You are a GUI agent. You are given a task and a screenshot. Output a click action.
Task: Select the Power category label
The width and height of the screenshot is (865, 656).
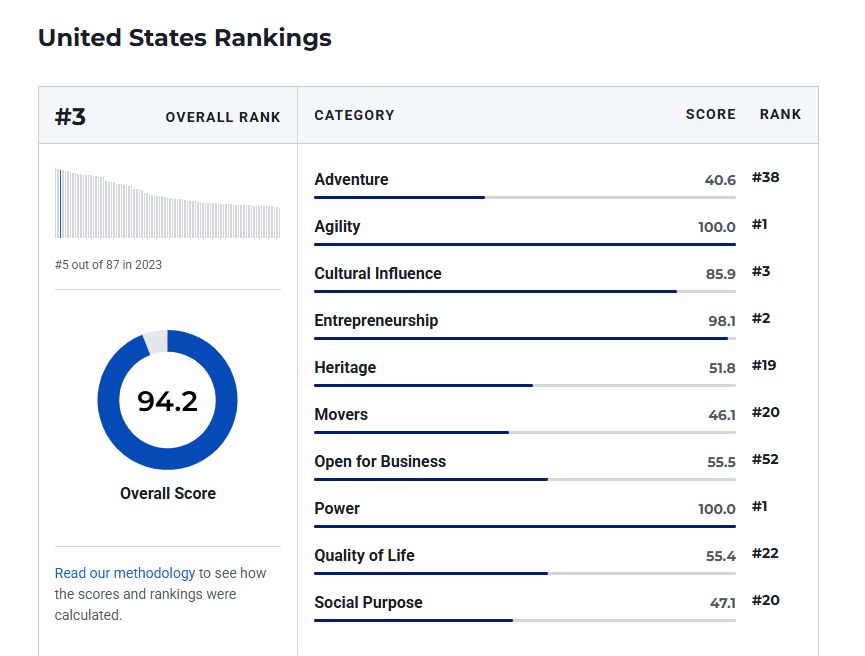[x=337, y=509]
